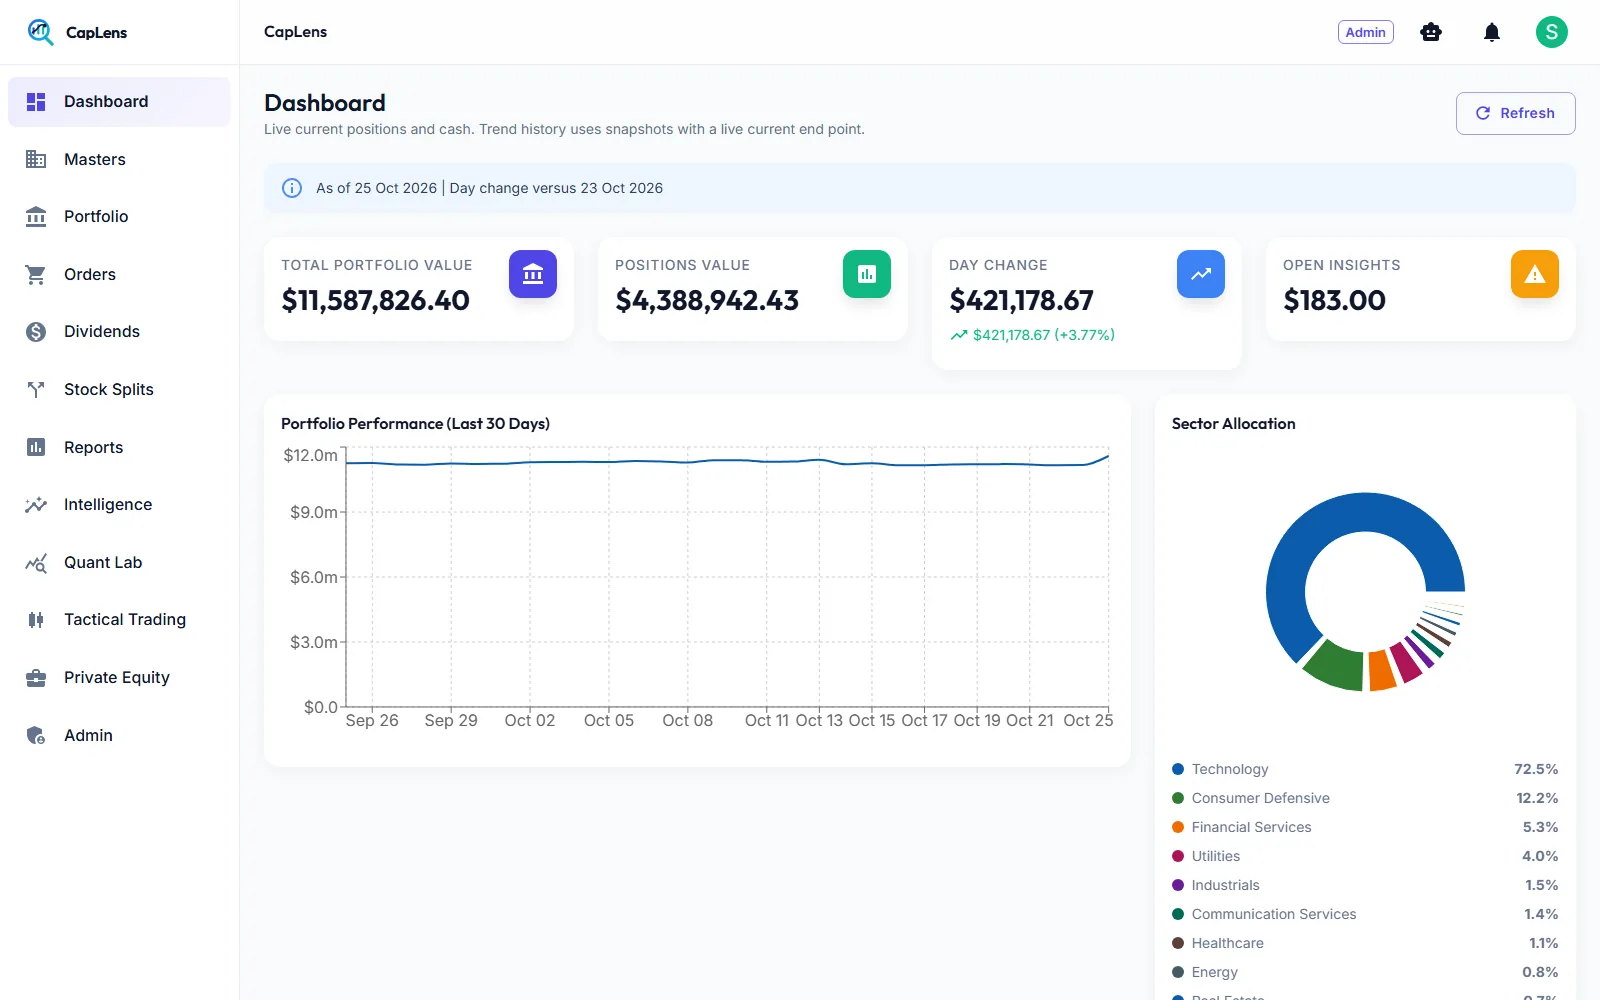Viewport: 1600px width, 1000px height.
Task: Go to the Portfolio section
Action: coord(119,217)
